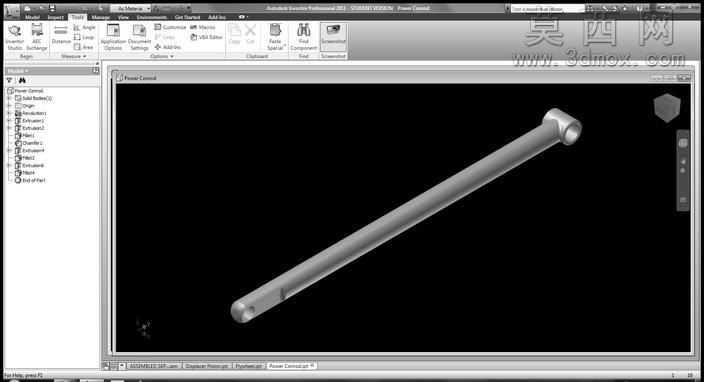Image resolution: width=704 pixels, height=382 pixels.
Task: Open the VBA Editor
Action: point(207,37)
